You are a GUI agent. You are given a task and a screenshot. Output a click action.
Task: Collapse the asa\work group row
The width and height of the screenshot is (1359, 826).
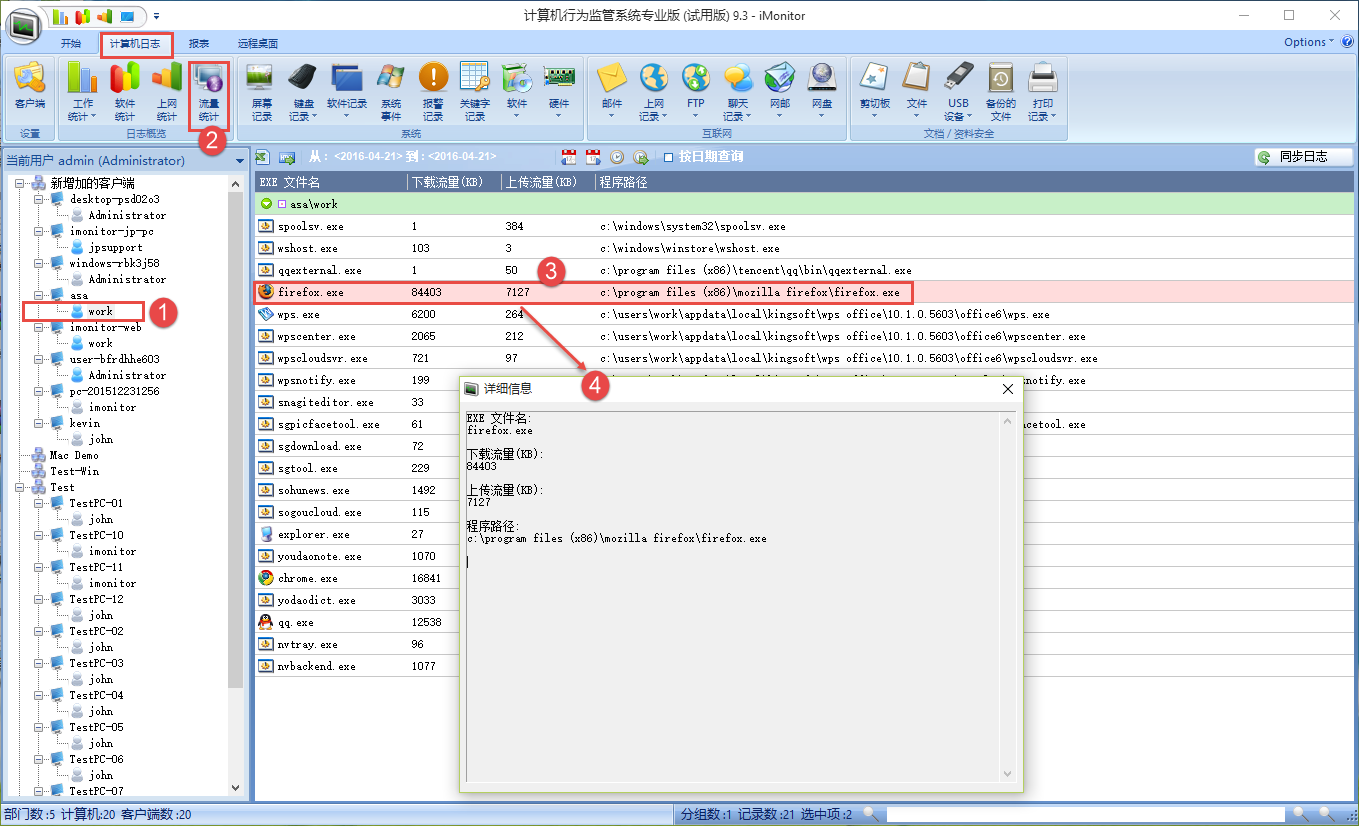[x=267, y=203]
